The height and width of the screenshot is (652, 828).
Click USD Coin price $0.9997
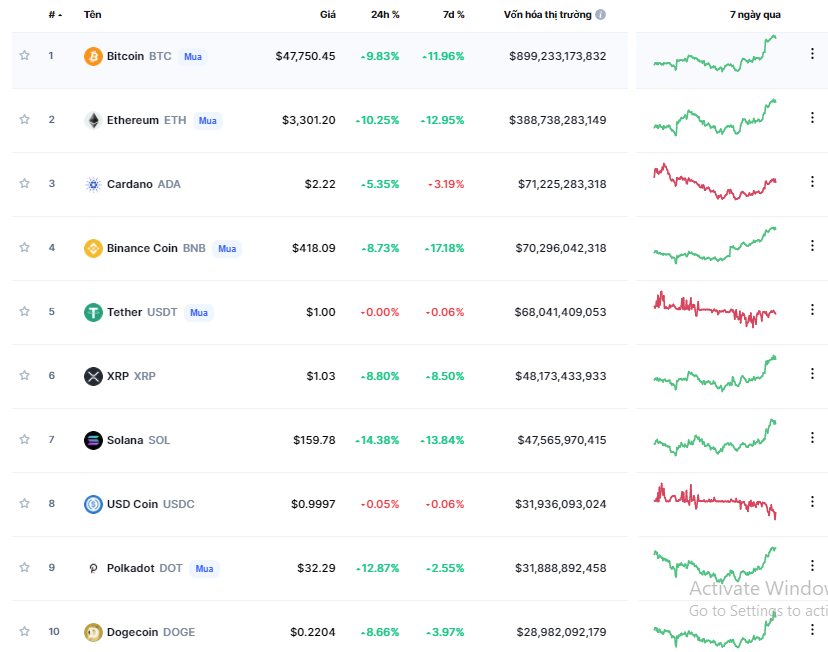(x=313, y=504)
